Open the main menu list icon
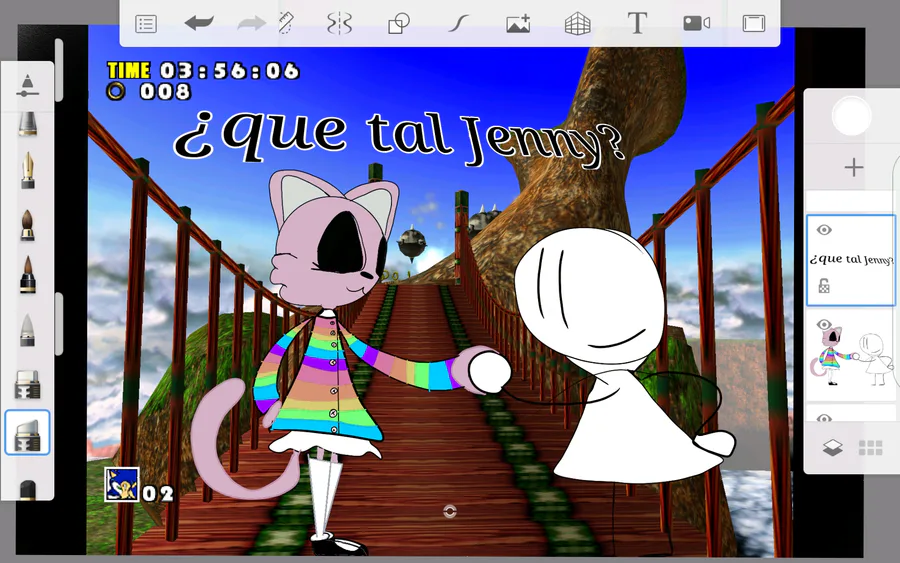This screenshot has height=563, width=900. tap(146, 24)
